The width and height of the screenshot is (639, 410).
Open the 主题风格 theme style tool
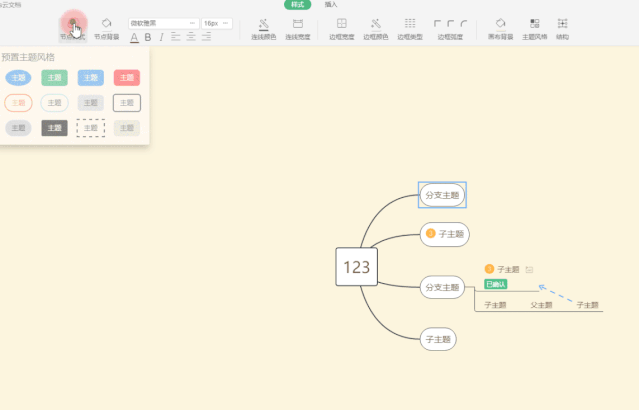tap(535, 29)
